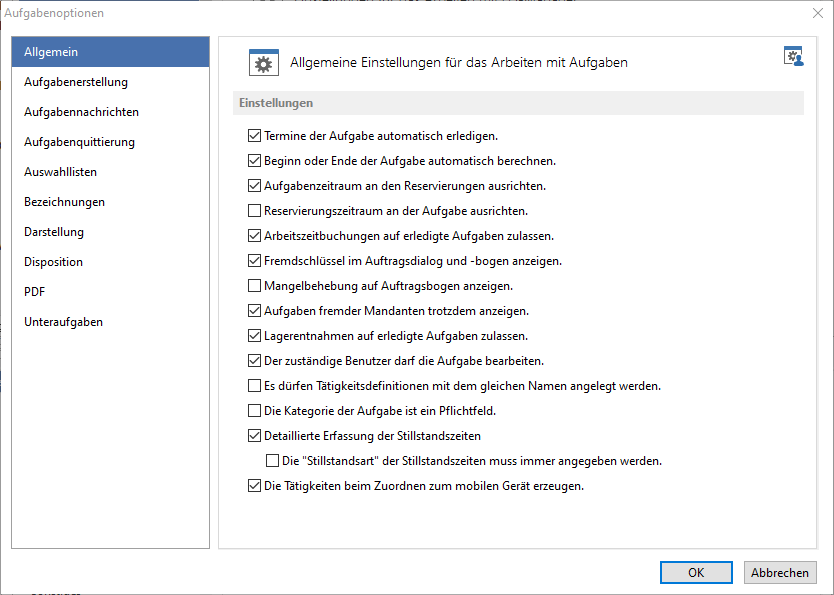Make Kategorie der Aufgabe a Pflichtfeld
Viewport: 834px width, 595px height.
(254, 410)
